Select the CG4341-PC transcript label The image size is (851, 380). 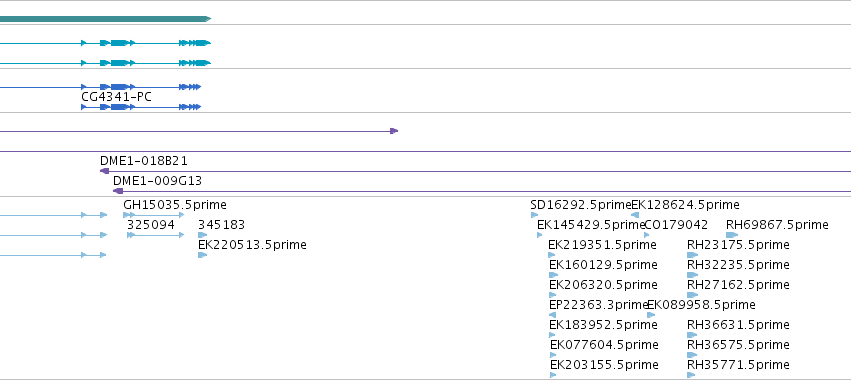116,97
